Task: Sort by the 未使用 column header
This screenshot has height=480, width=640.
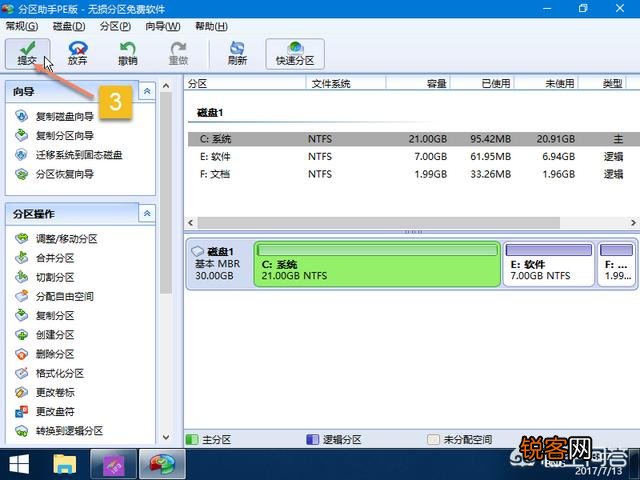Action: tap(546, 83)
